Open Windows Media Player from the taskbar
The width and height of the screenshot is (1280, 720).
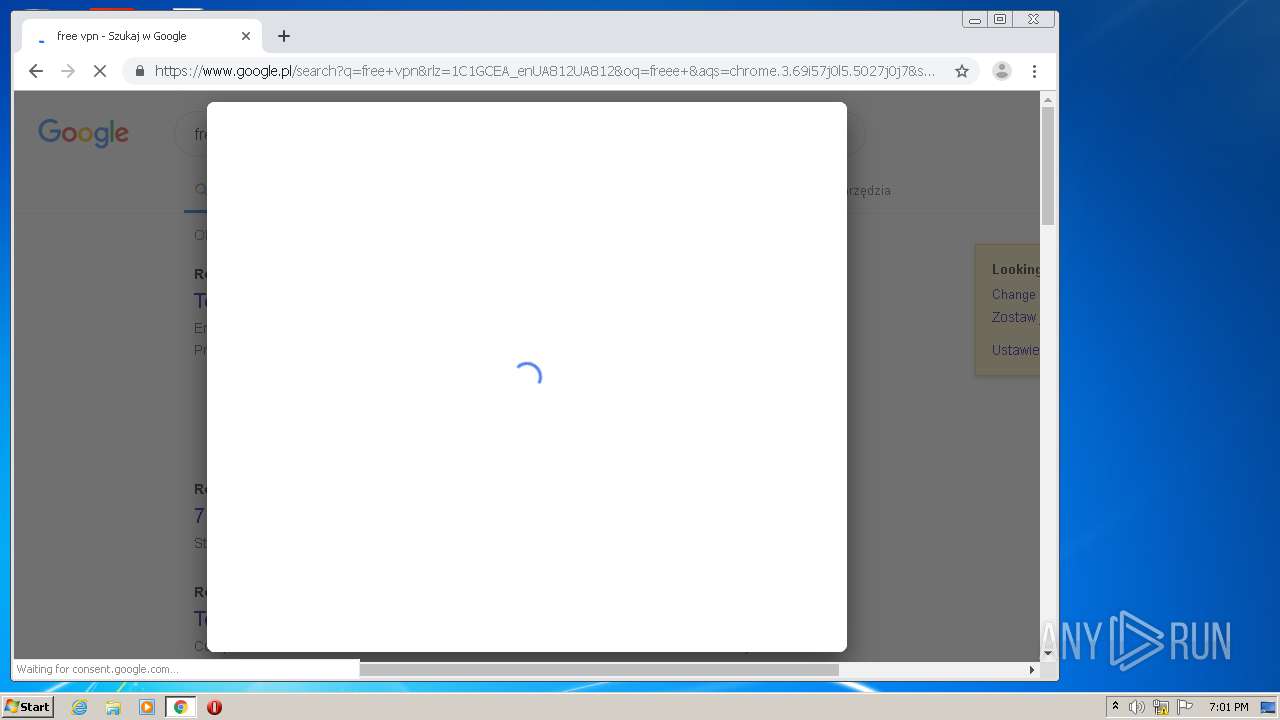(x=147, y=707)
